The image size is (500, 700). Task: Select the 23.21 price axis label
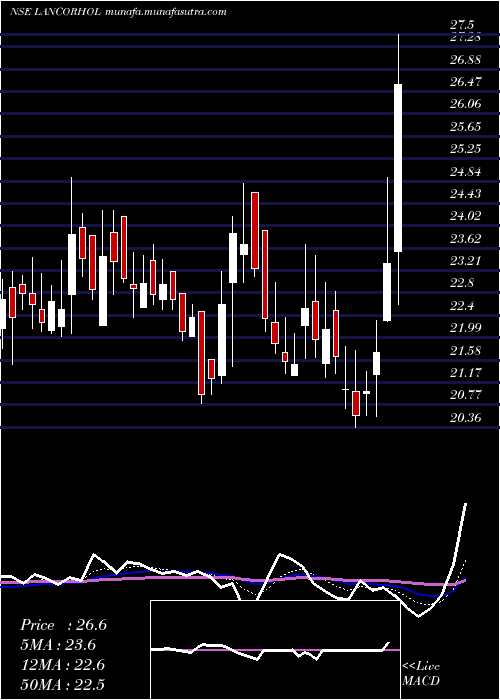pos(465,261)
